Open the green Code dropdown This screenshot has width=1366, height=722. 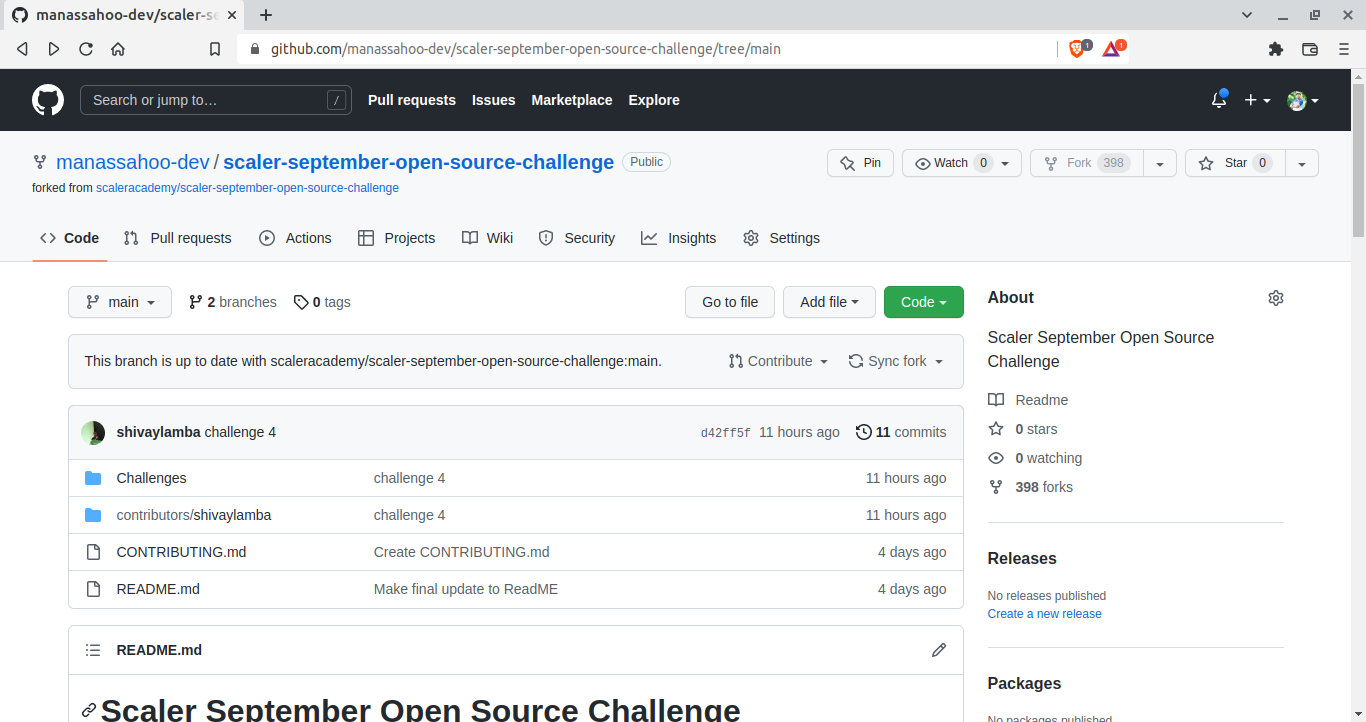point(923,301)
